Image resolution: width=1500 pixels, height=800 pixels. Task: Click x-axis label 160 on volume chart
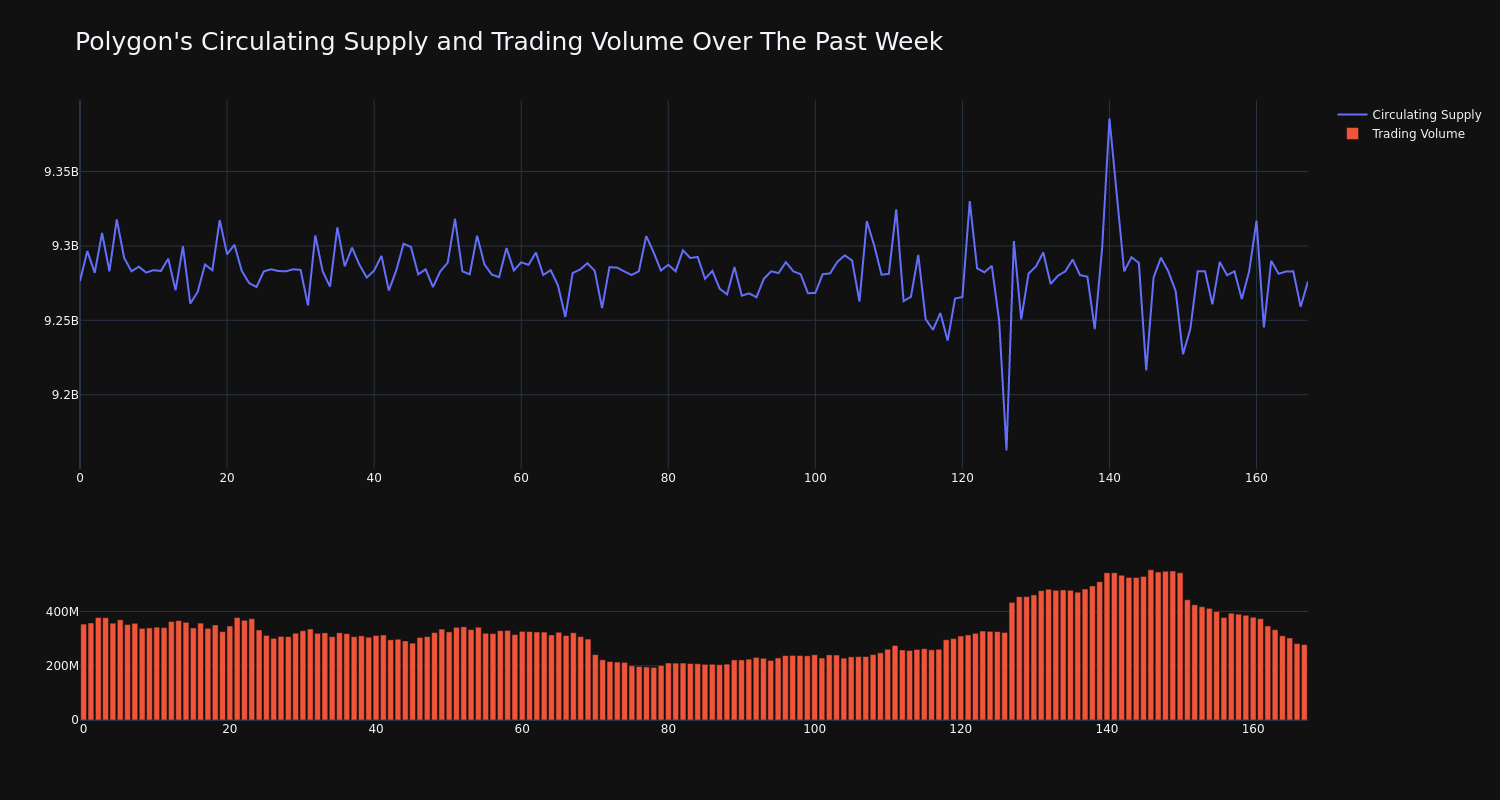[1253, 729]
